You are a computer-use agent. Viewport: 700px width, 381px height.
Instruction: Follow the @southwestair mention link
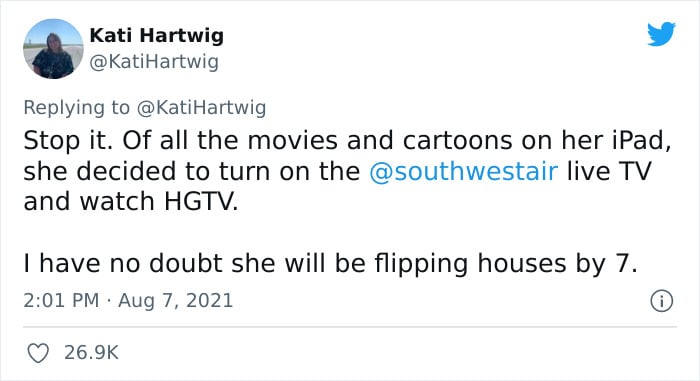463,172
